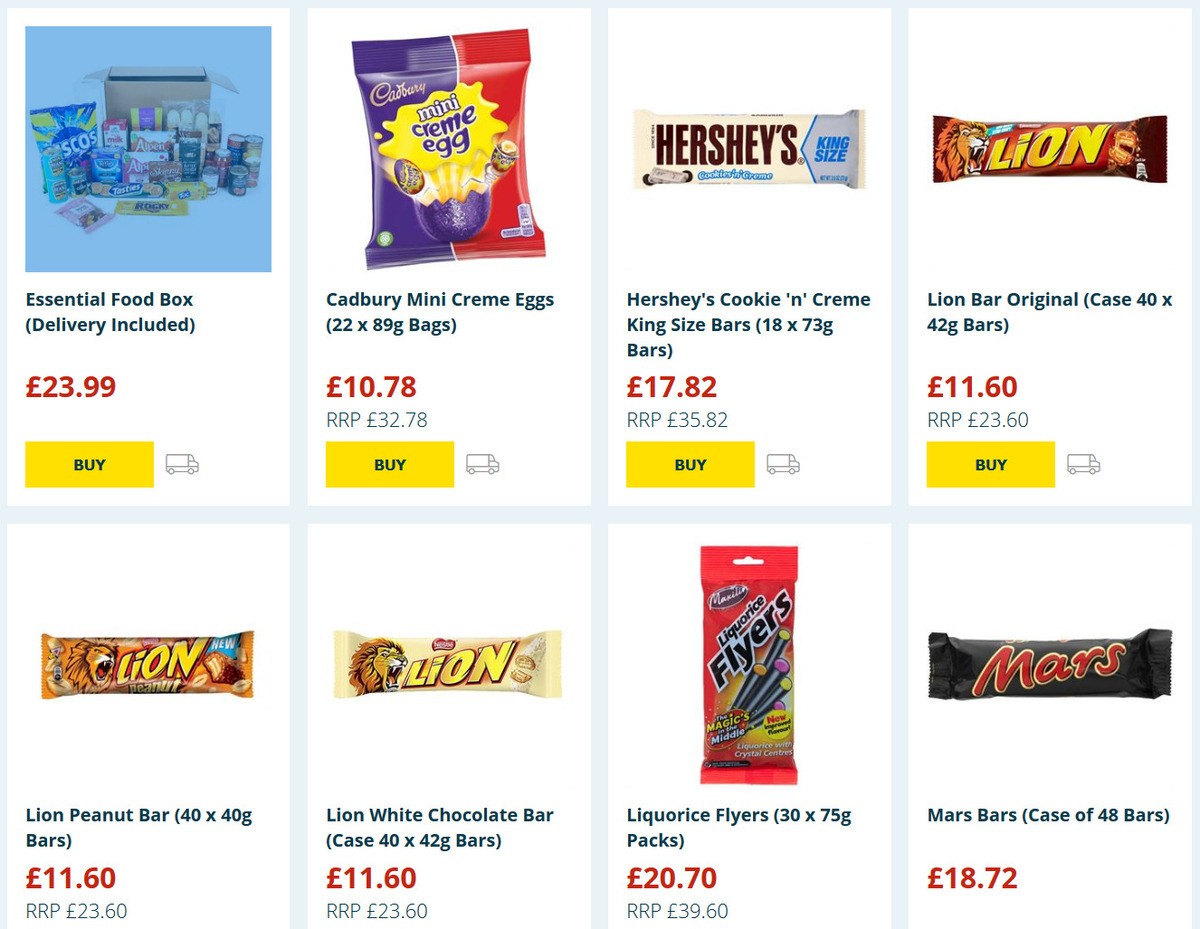Screen dimensions: 1200x929
Task: Click BUY for Lion Bar Original case
Action: pyautogui.click(x=990, y=464)
